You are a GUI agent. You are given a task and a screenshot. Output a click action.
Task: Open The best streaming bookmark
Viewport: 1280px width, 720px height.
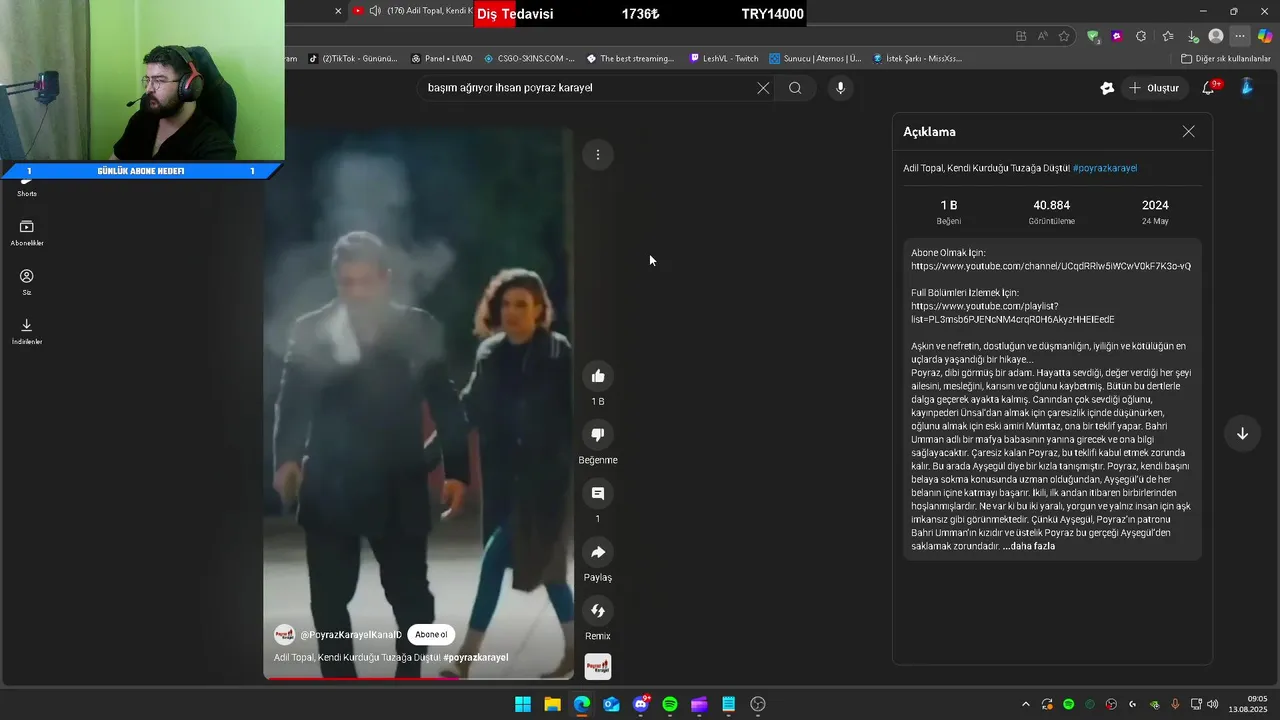631,59
